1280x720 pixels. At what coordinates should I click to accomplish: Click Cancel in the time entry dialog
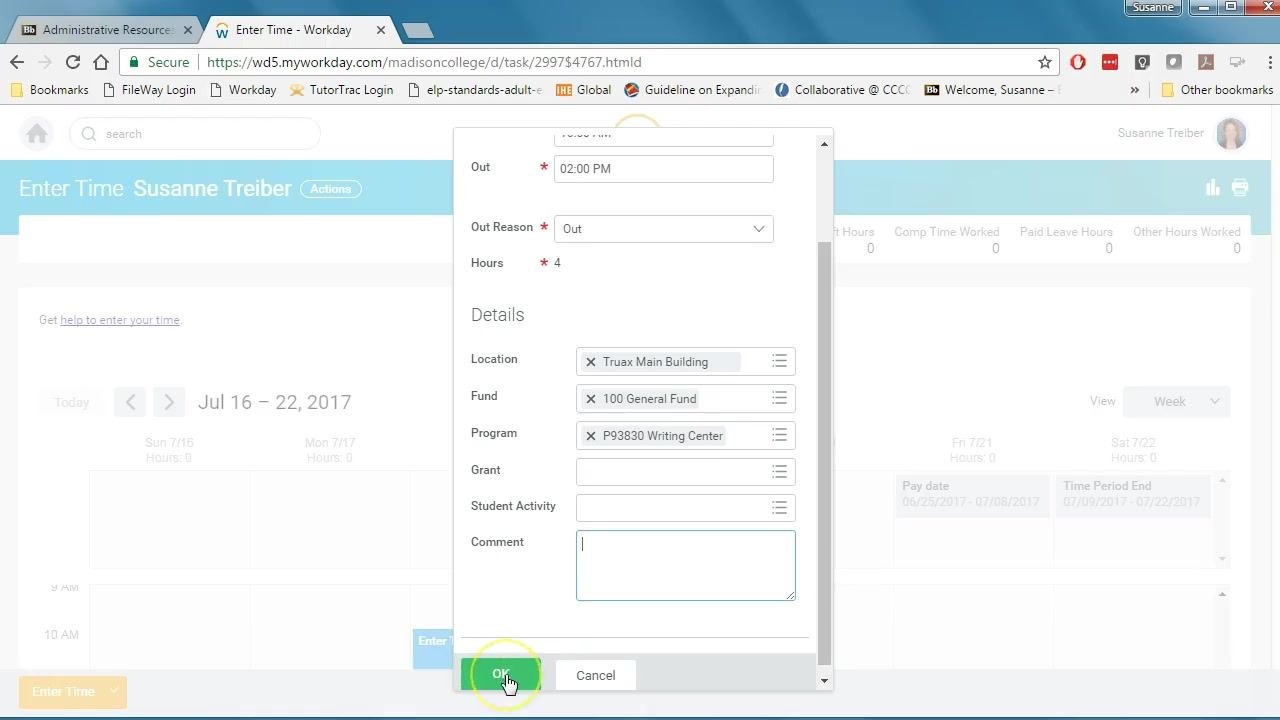pyautogui.click(x=595, y=675)
